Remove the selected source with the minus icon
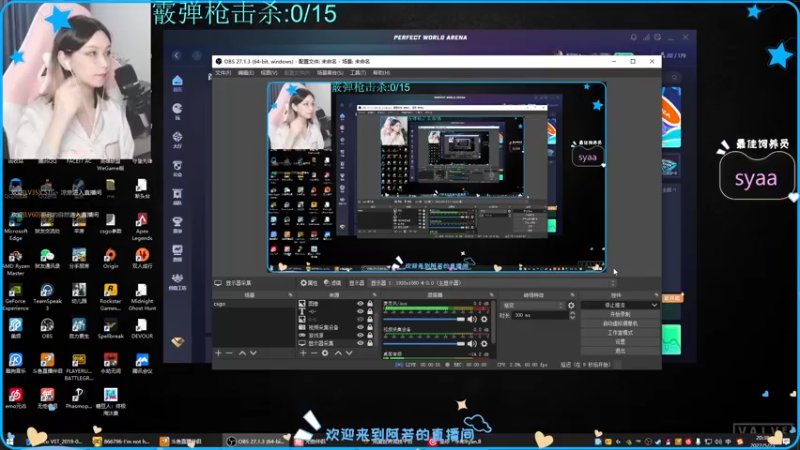 point(314,353)
